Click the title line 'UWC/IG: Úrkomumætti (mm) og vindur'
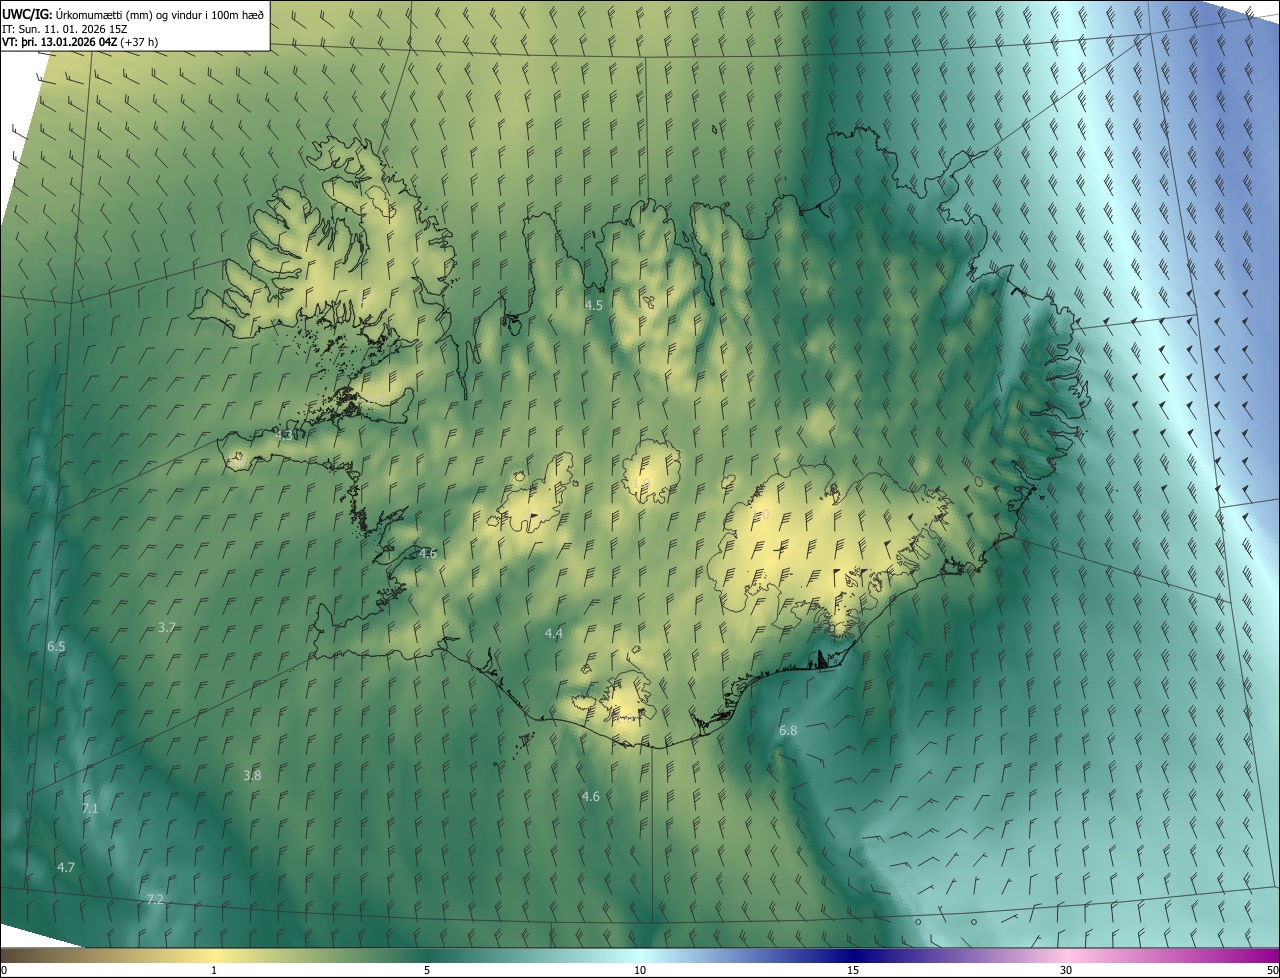The width and height of the screenshot is (1280, 978). (133, 13)
